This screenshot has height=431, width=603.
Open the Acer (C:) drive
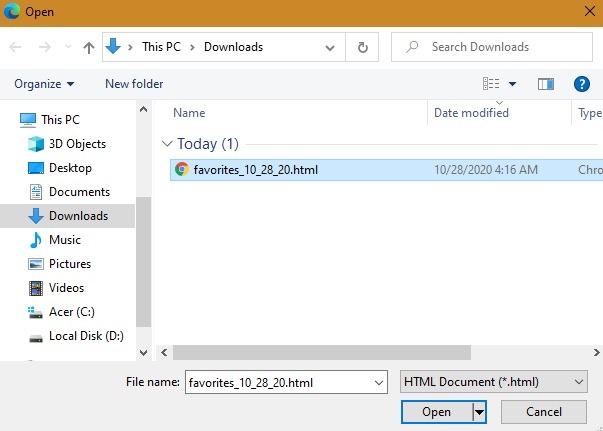tap(72, 312)
